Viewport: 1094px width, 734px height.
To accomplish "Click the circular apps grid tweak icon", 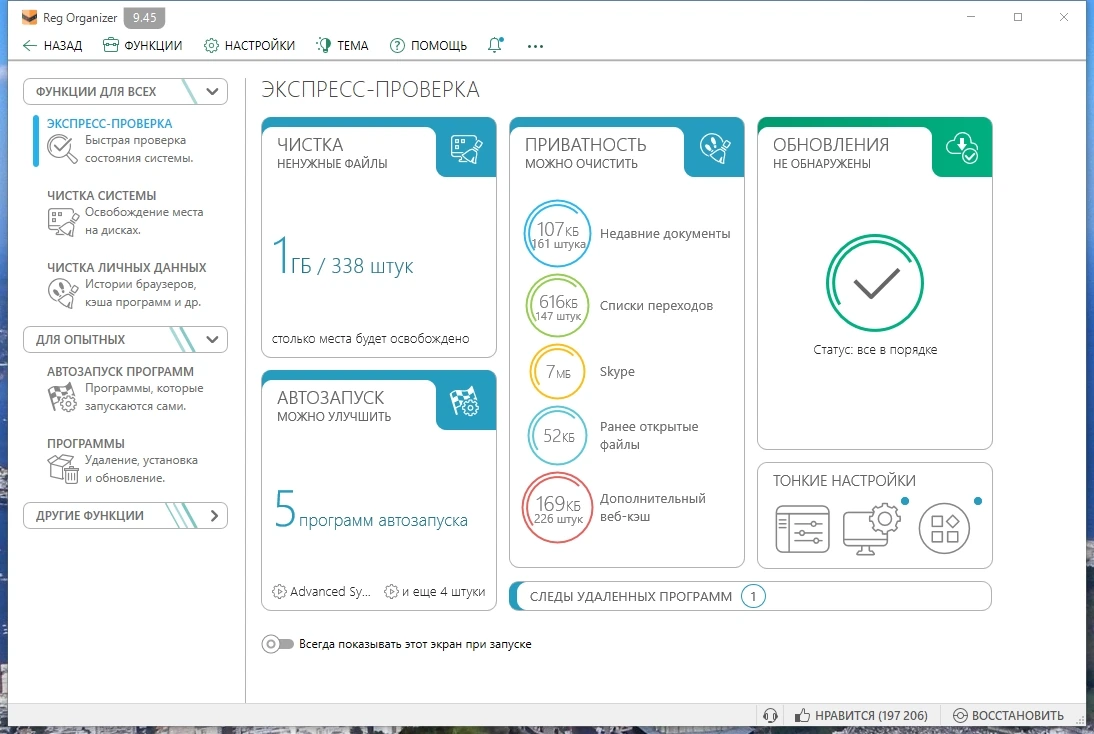I will pos(944,529).
